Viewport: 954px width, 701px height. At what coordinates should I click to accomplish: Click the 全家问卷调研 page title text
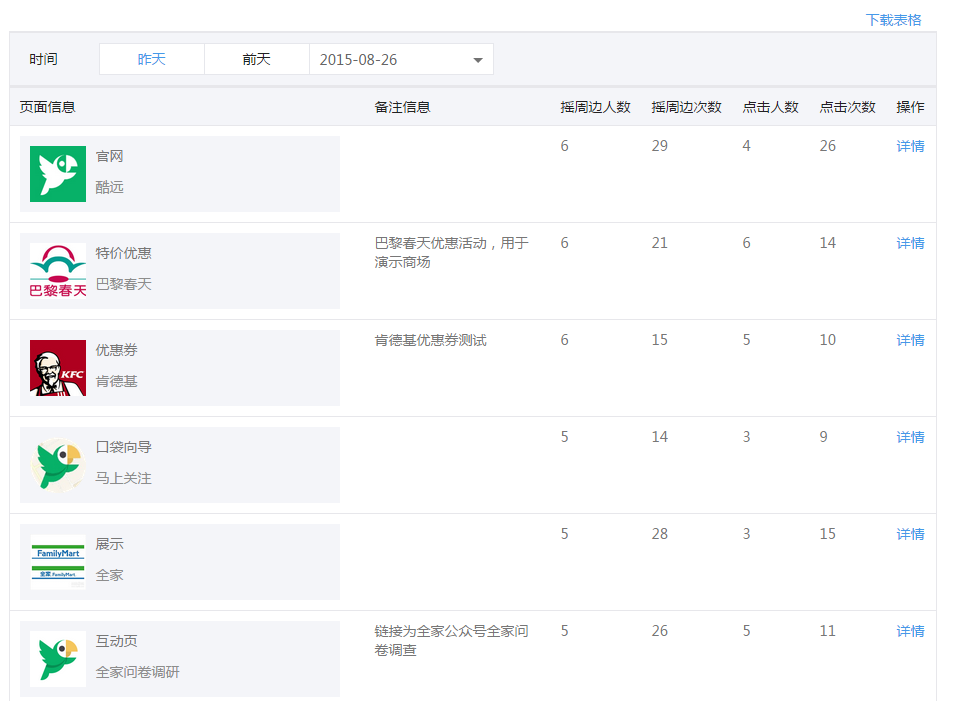(x=138, y=672)
